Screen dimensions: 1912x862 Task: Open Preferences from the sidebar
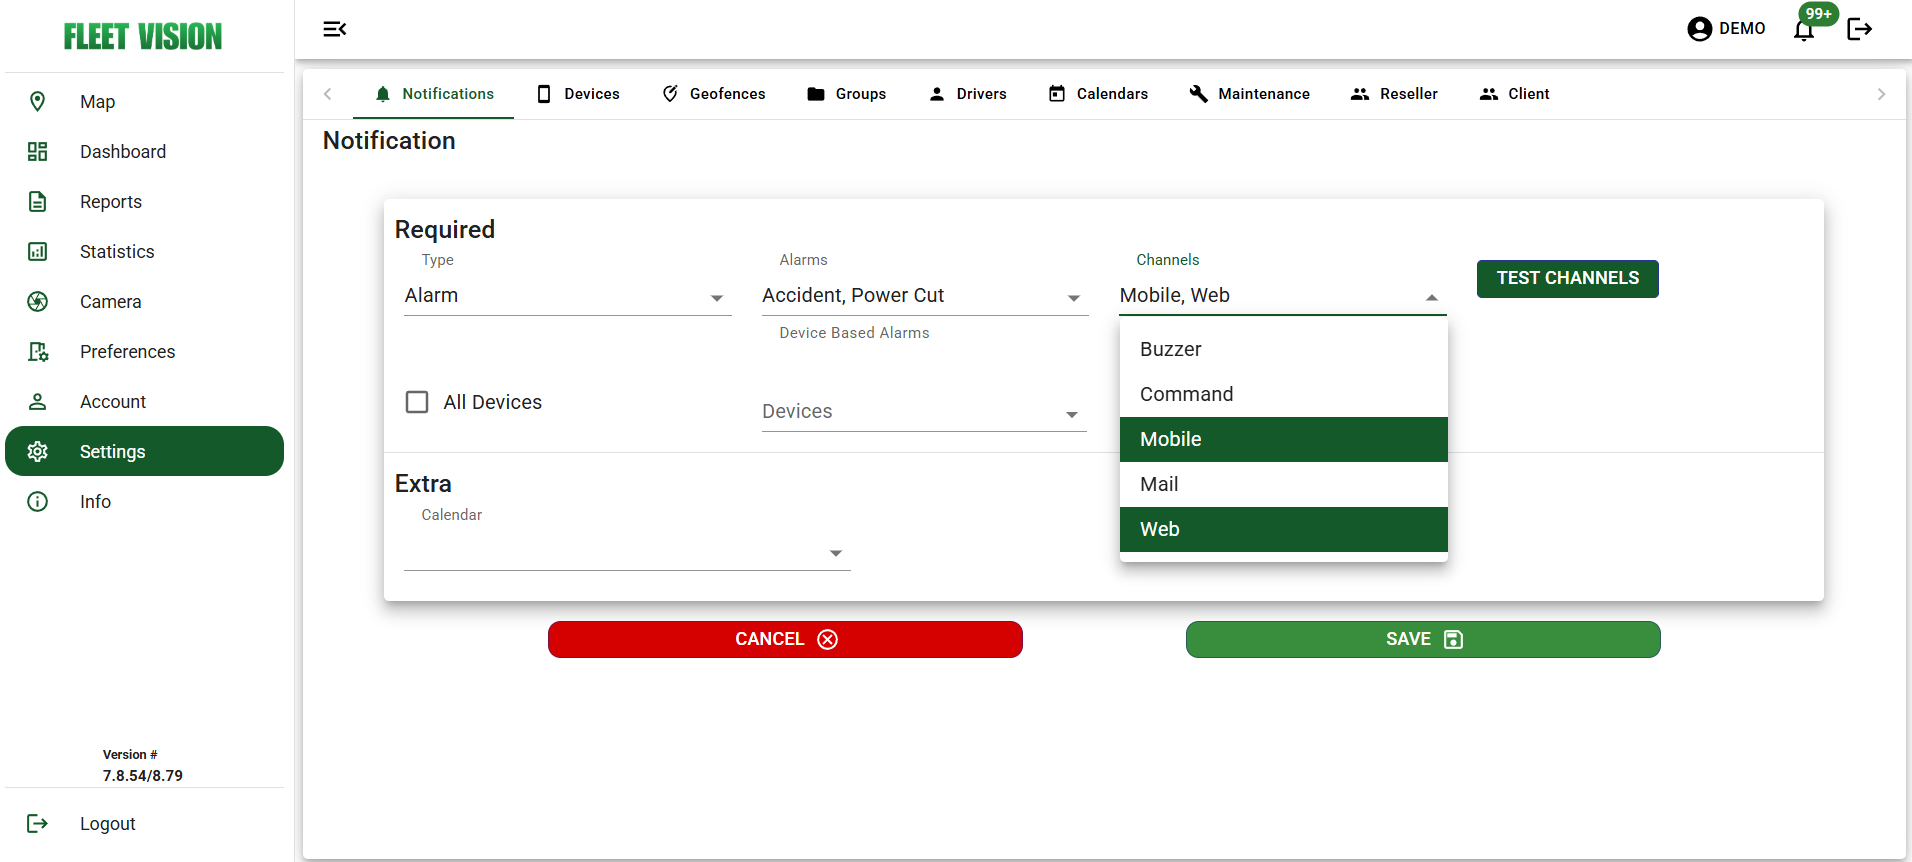pos(144,351)
